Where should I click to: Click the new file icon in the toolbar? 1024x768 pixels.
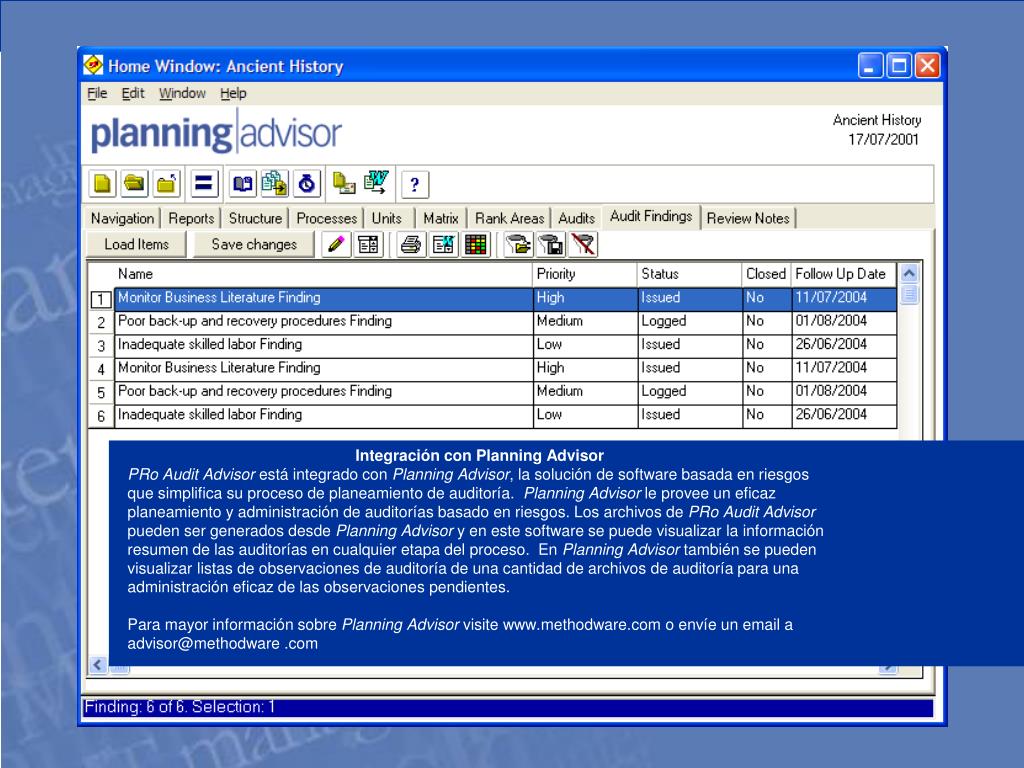pos(103,184)
